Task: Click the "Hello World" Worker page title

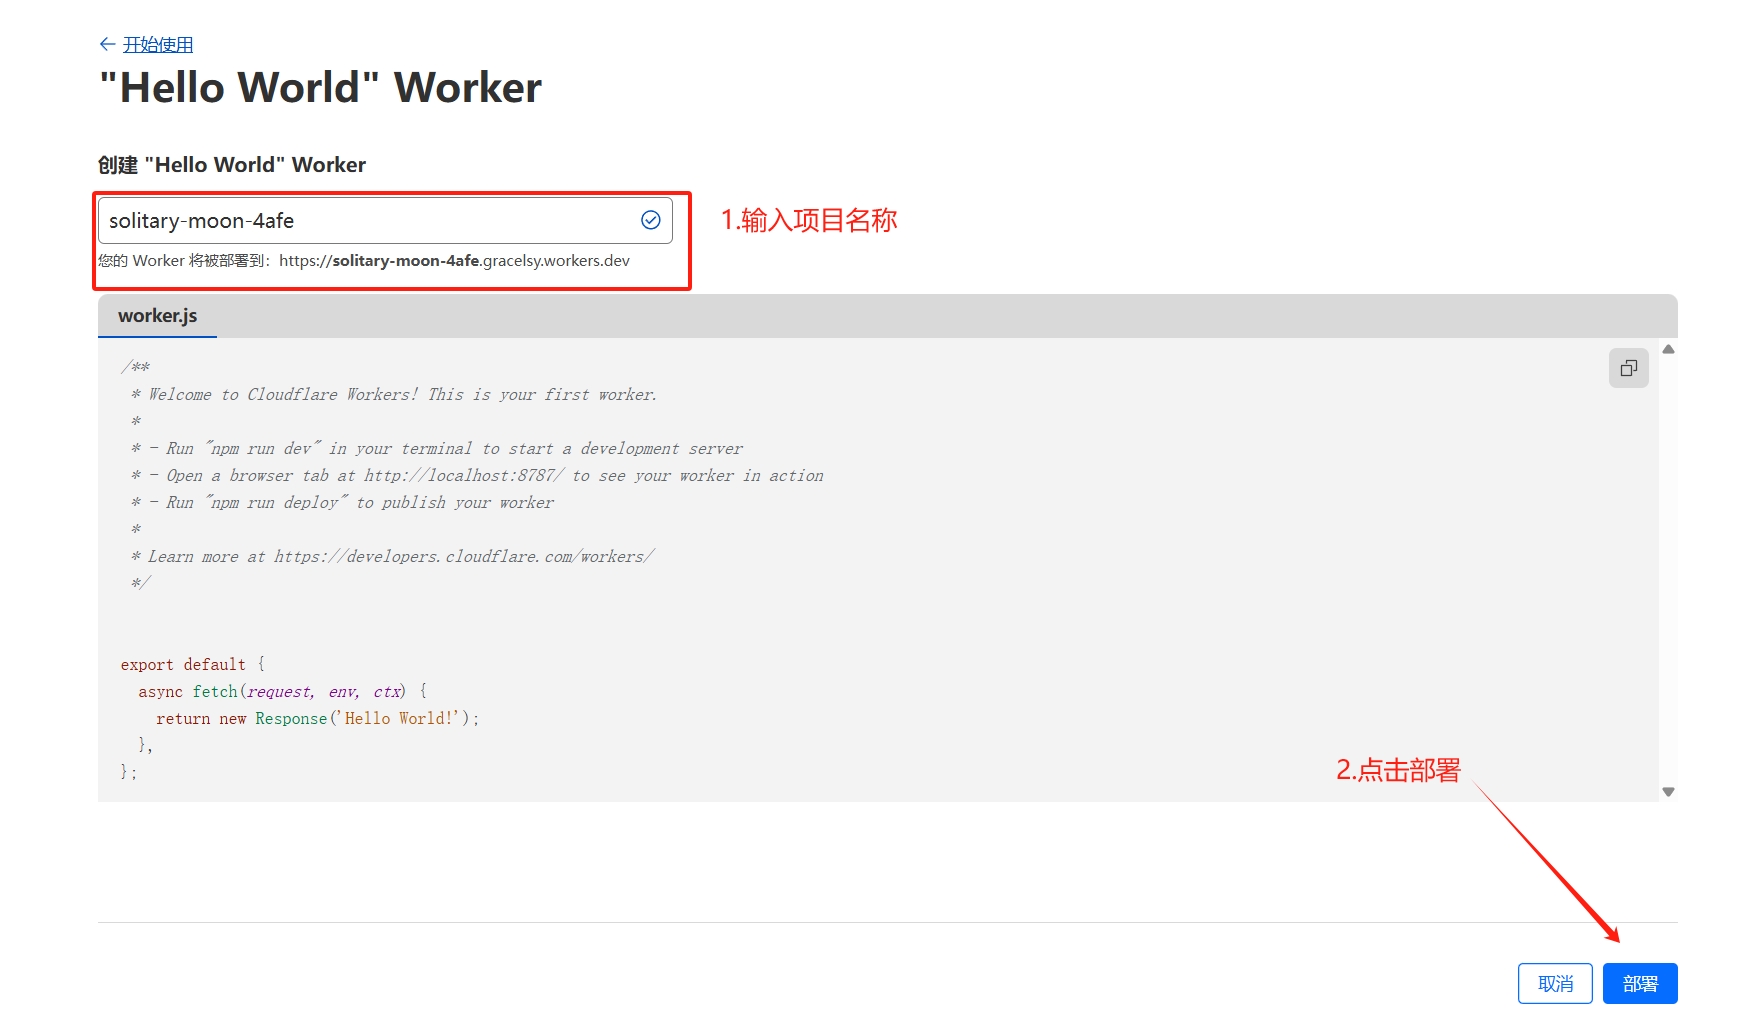Action: pyautogui.click(x=320, y=88)
